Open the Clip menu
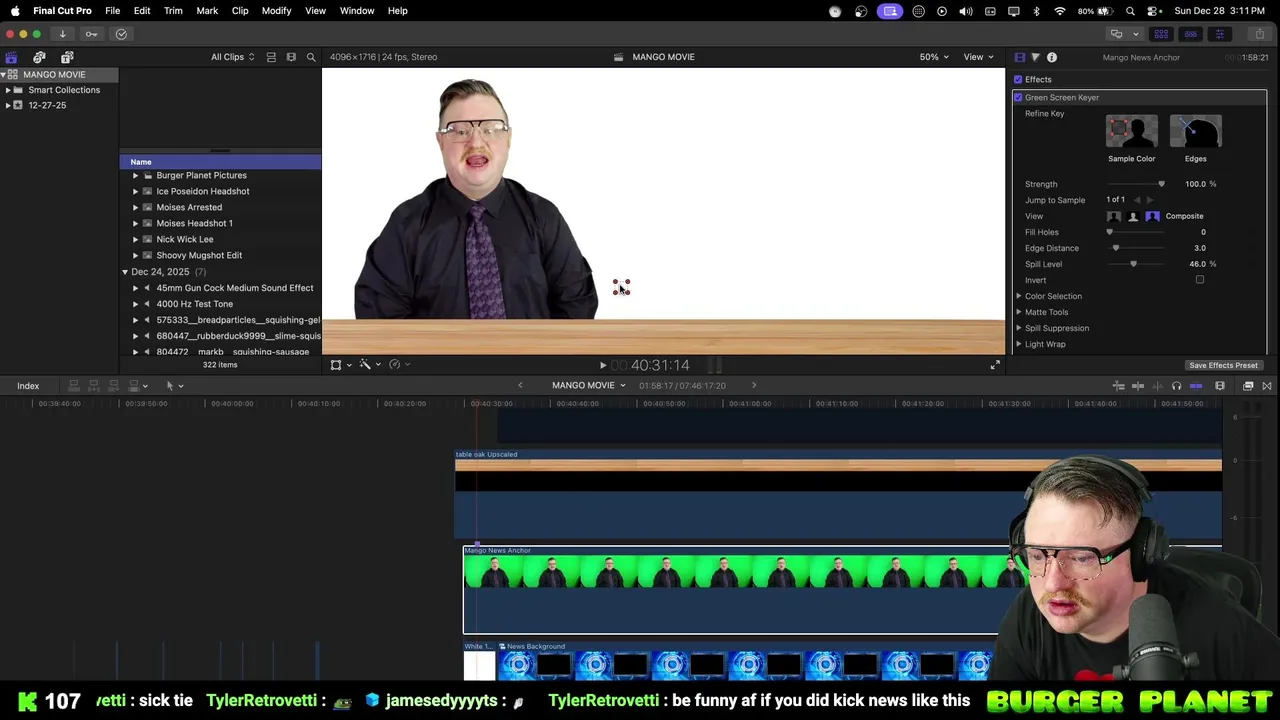 (240, 11)
